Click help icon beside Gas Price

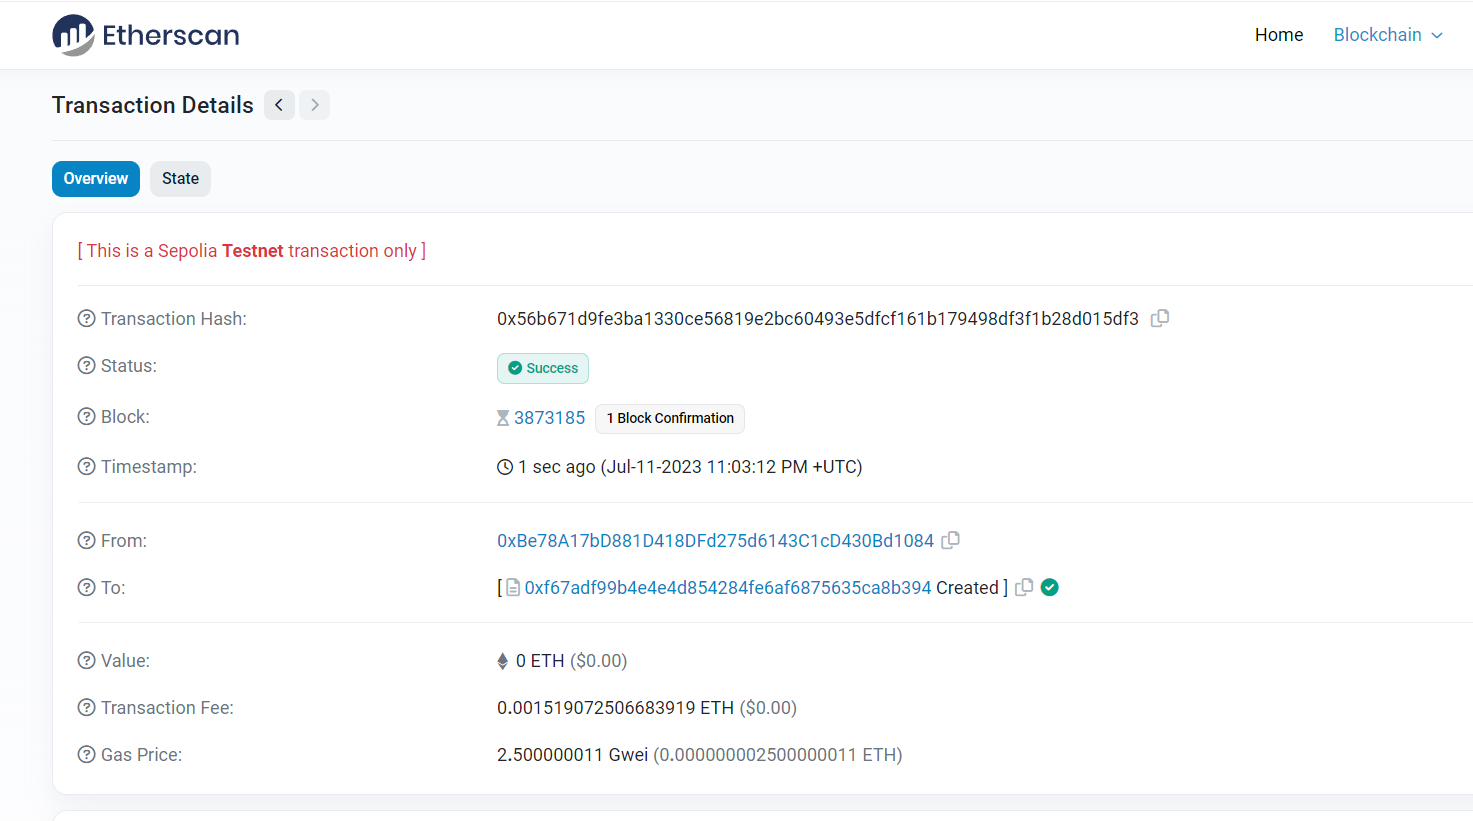tap(87, 755)
